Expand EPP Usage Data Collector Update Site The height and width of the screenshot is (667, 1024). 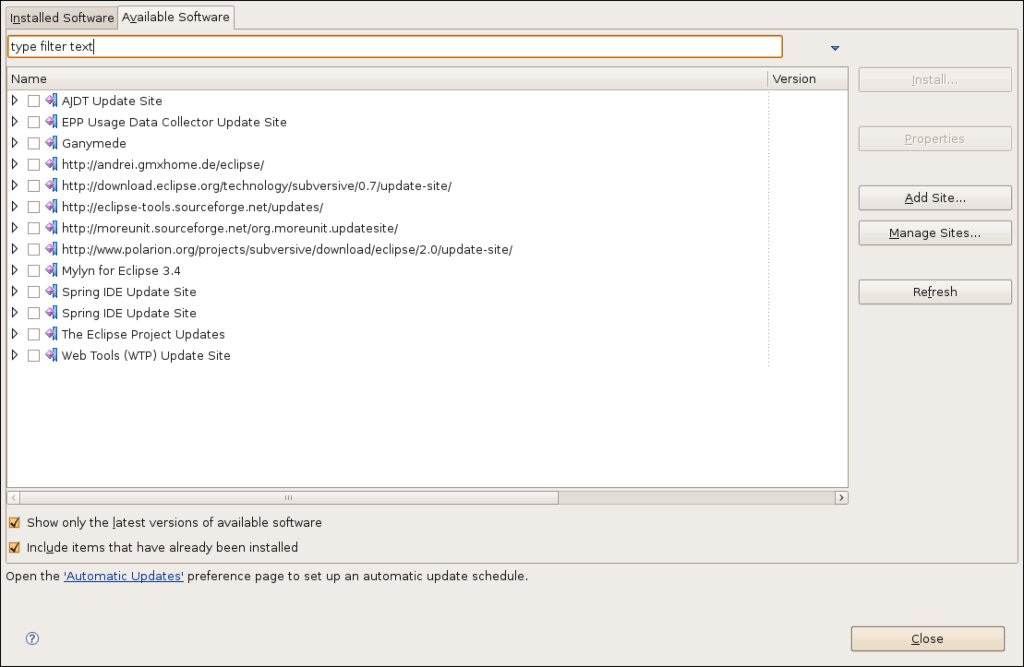coord(15,122)
